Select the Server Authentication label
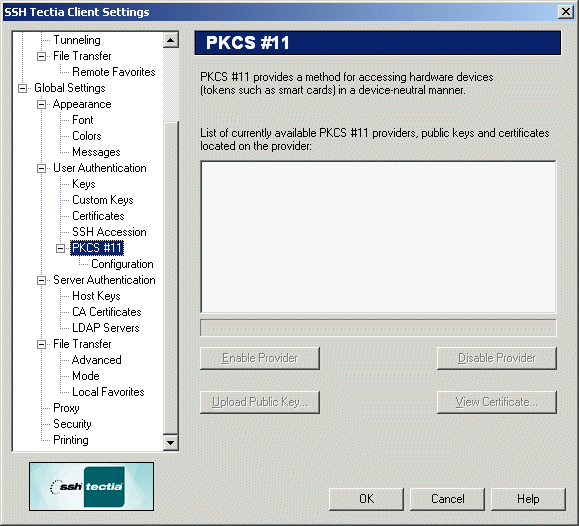The image size is (579, 526). pos(104,280)
